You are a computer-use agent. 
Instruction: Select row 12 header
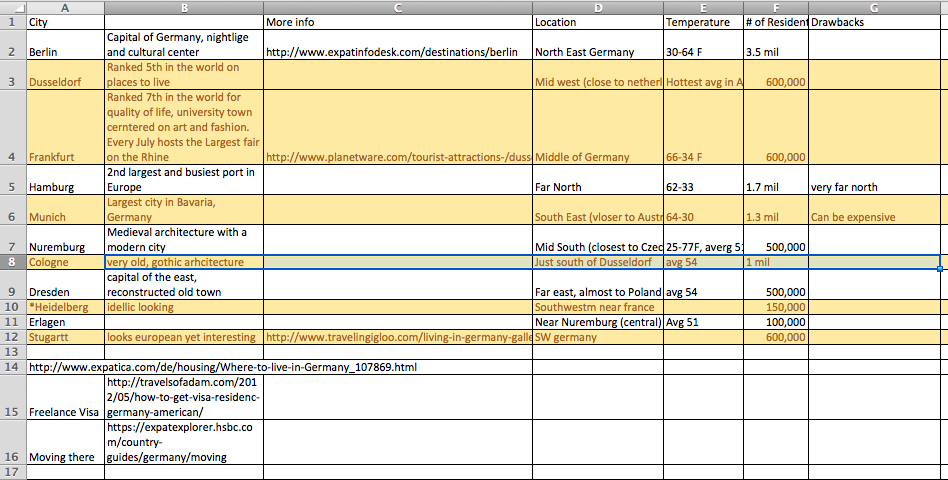pos(13,337)
